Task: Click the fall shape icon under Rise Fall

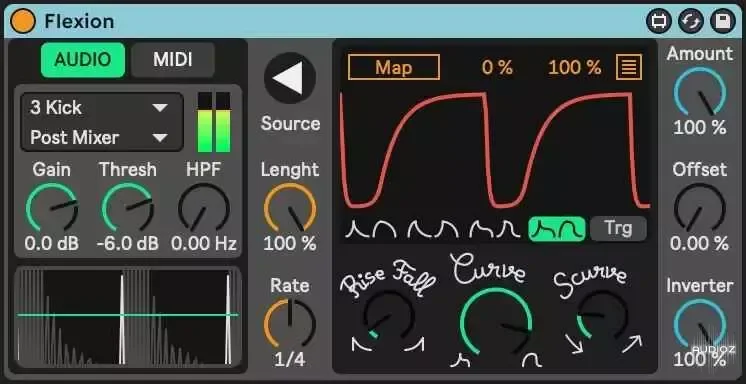Action: click(x=362, y=344)
